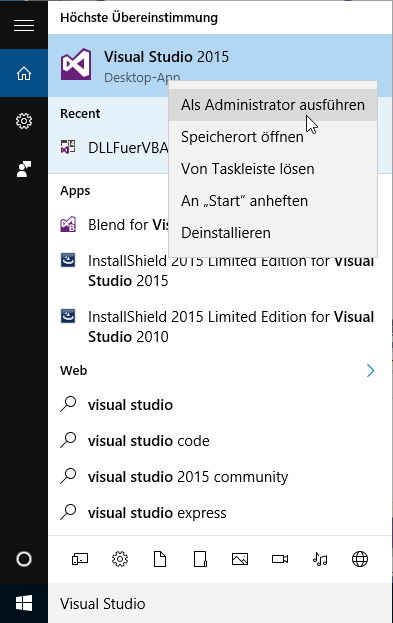Viewport: 393px width, 623px height.
Task: Open the hamburger menu icon
Action: [x=24, y=26]
